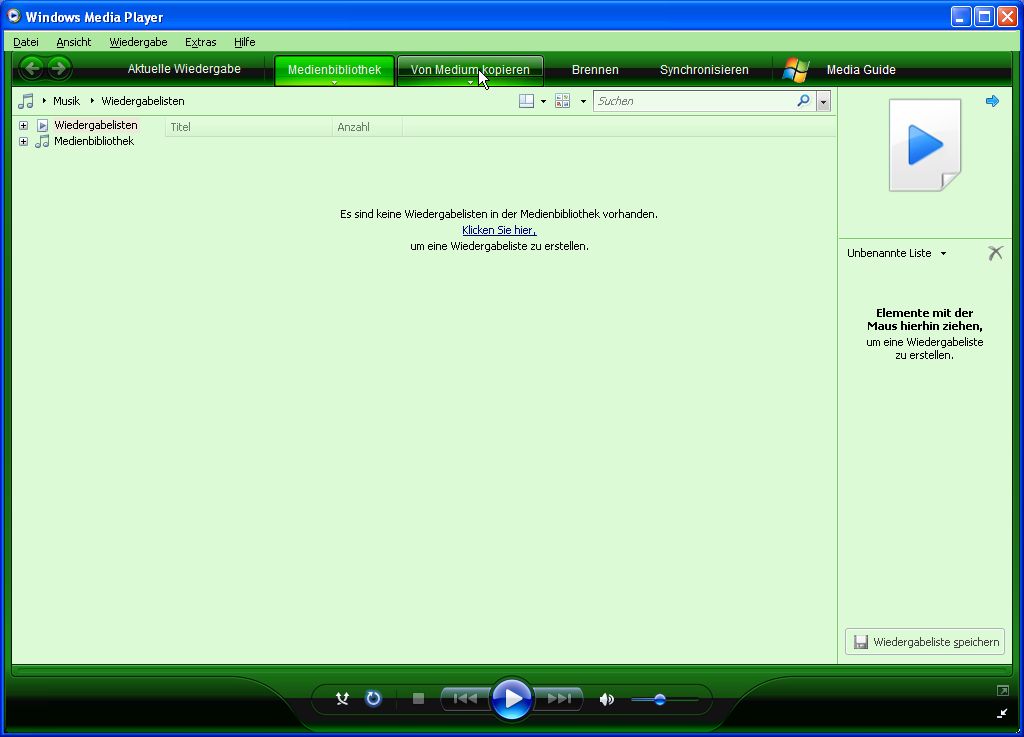Screen dimensions: 1024x737
Task: Click the Windows Media Player title icon
Action: click(14, 16)
